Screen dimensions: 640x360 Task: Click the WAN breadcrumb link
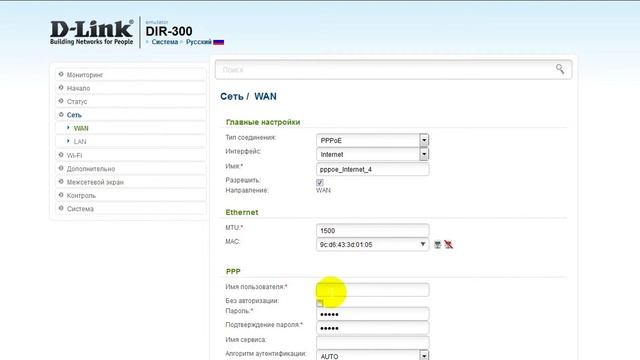coord(265,97)
